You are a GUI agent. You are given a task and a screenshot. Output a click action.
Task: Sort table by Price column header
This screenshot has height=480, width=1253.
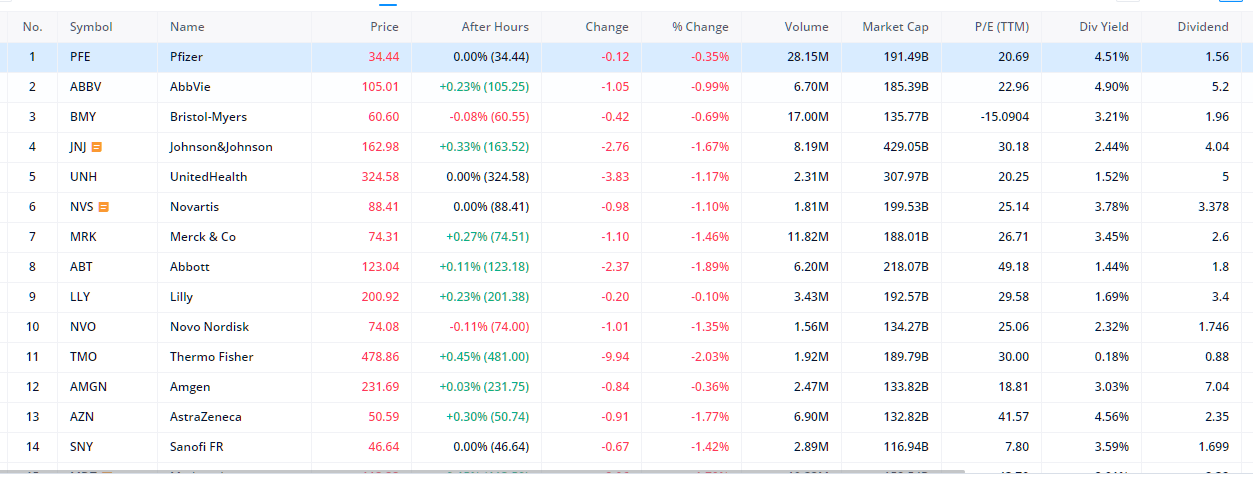[384, 27]
